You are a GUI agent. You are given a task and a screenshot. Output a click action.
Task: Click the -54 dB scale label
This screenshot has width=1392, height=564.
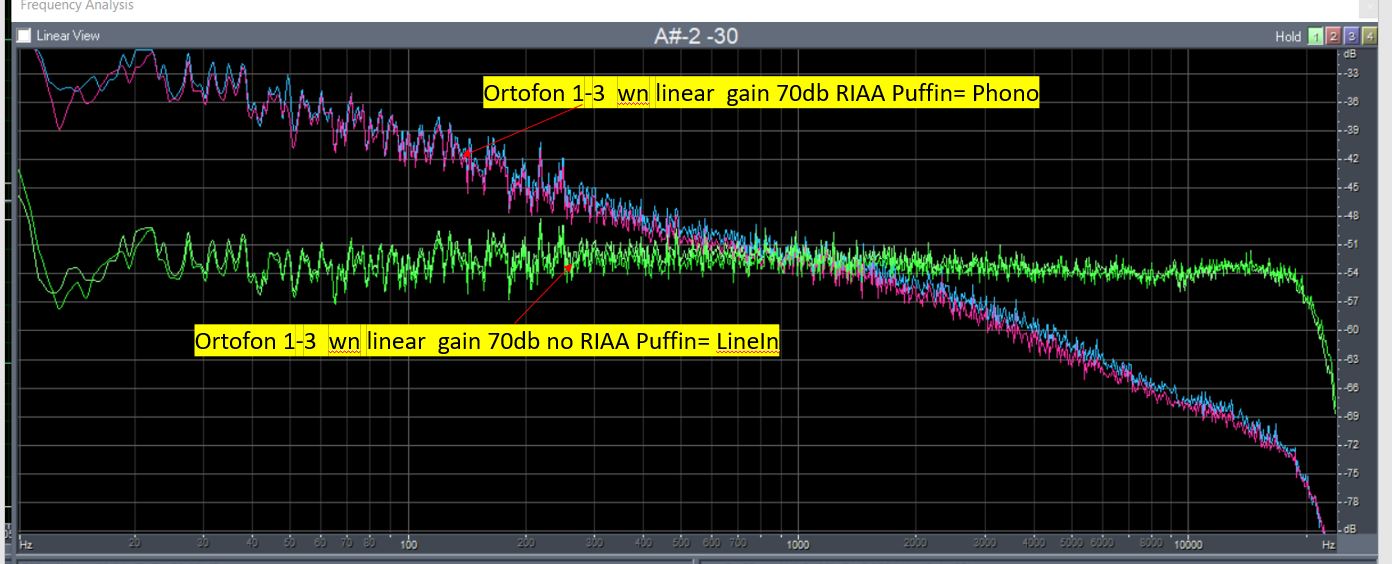(1351, 272)
